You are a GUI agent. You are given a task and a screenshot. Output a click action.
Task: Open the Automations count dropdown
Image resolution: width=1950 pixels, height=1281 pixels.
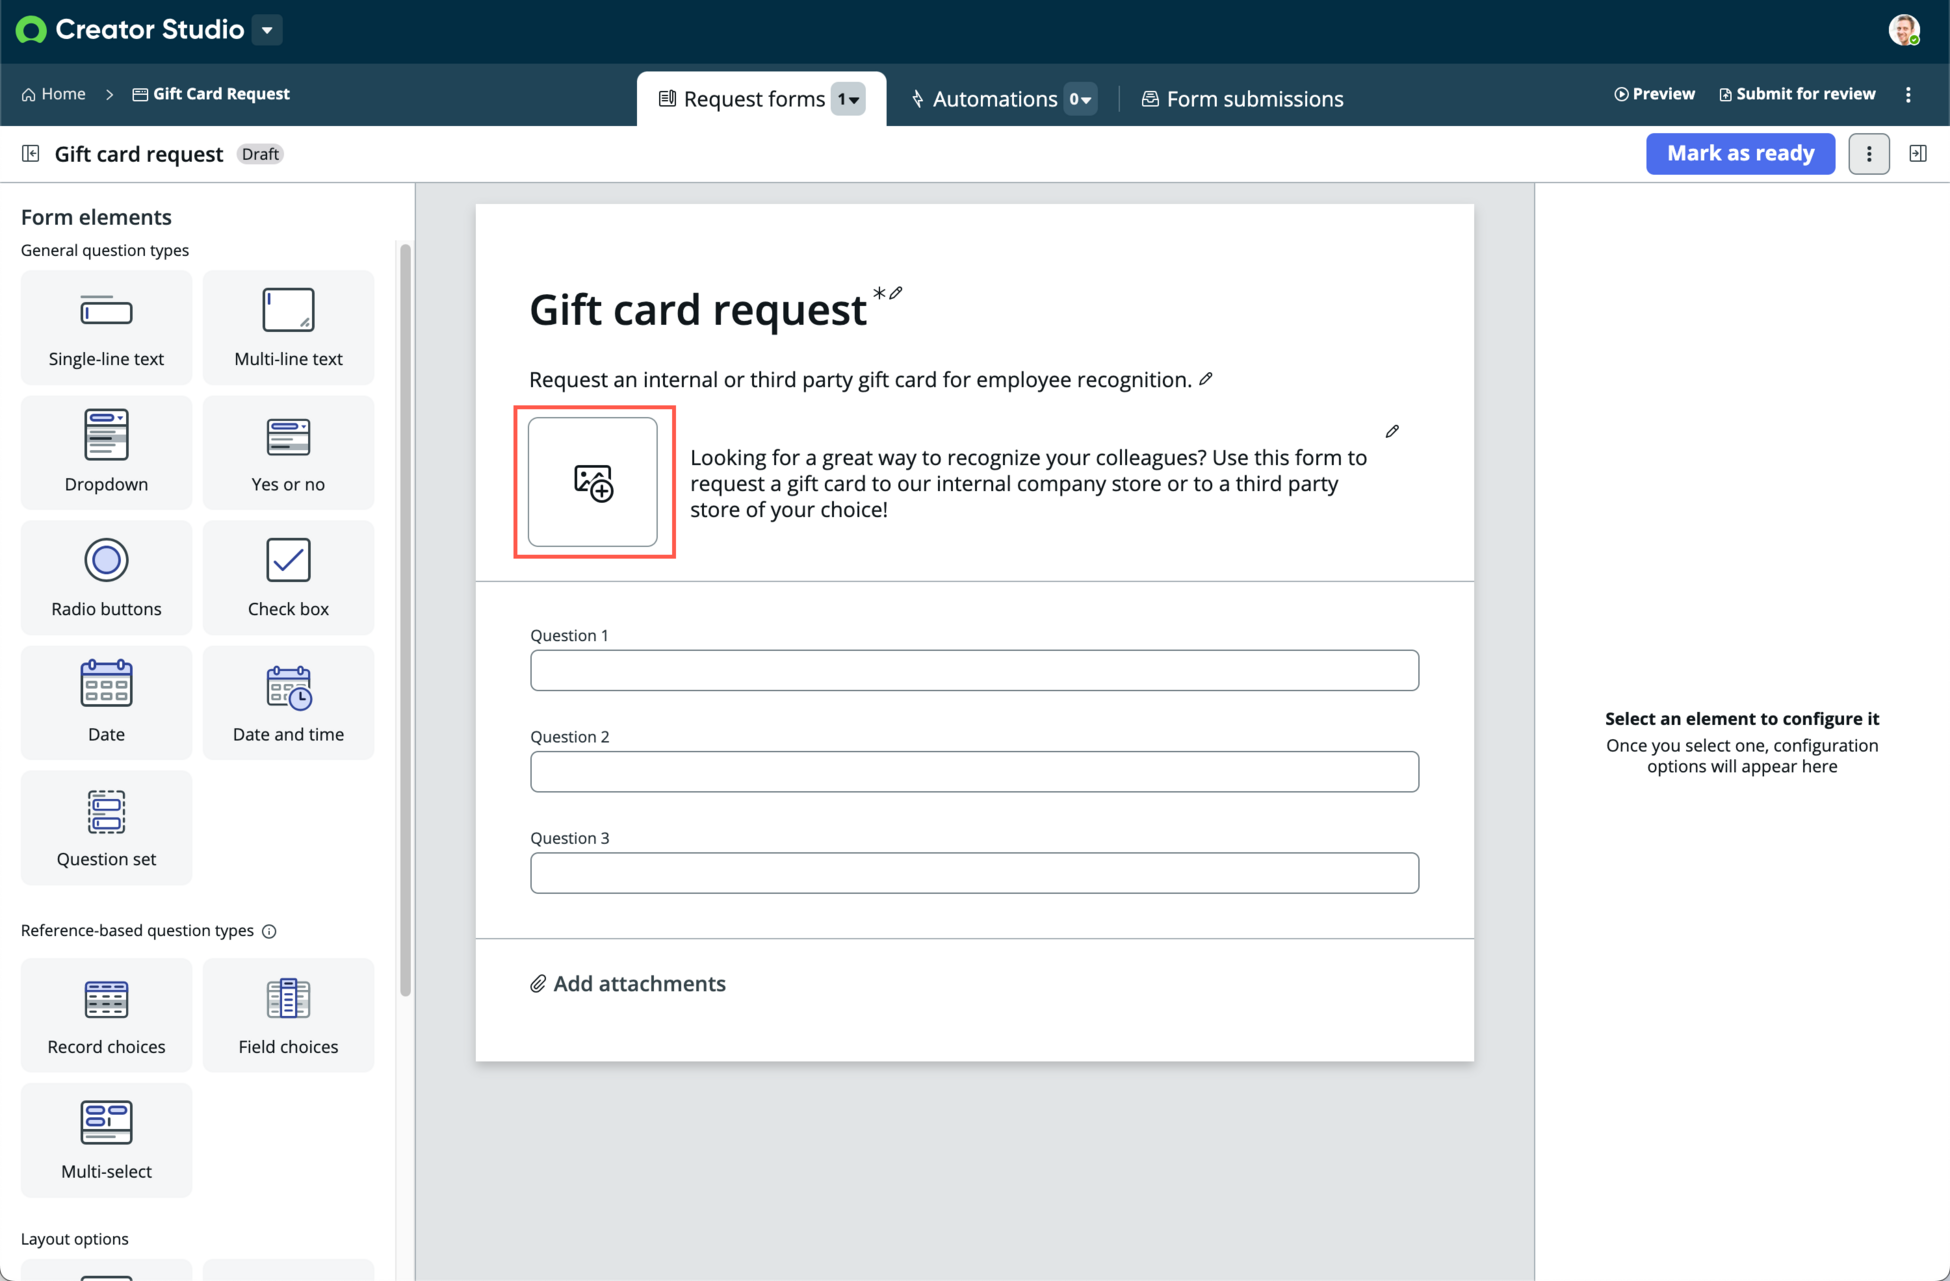(1080, 99)
